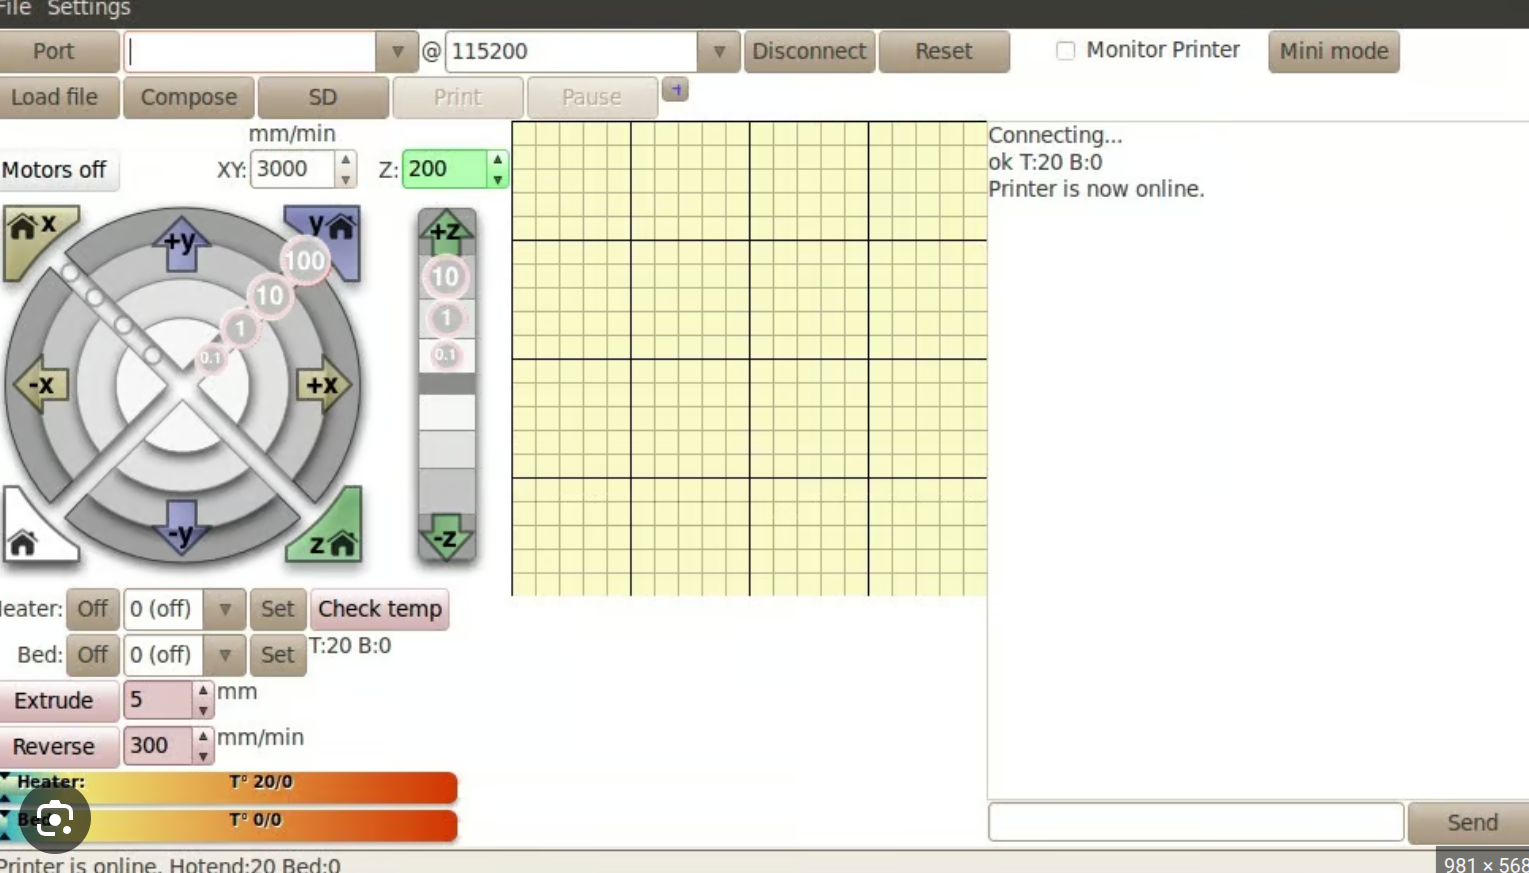The height and width of the screenshot is (873, 1529).
Task: Lower Z axis with -Z arrow
Action: coord(446,538)
